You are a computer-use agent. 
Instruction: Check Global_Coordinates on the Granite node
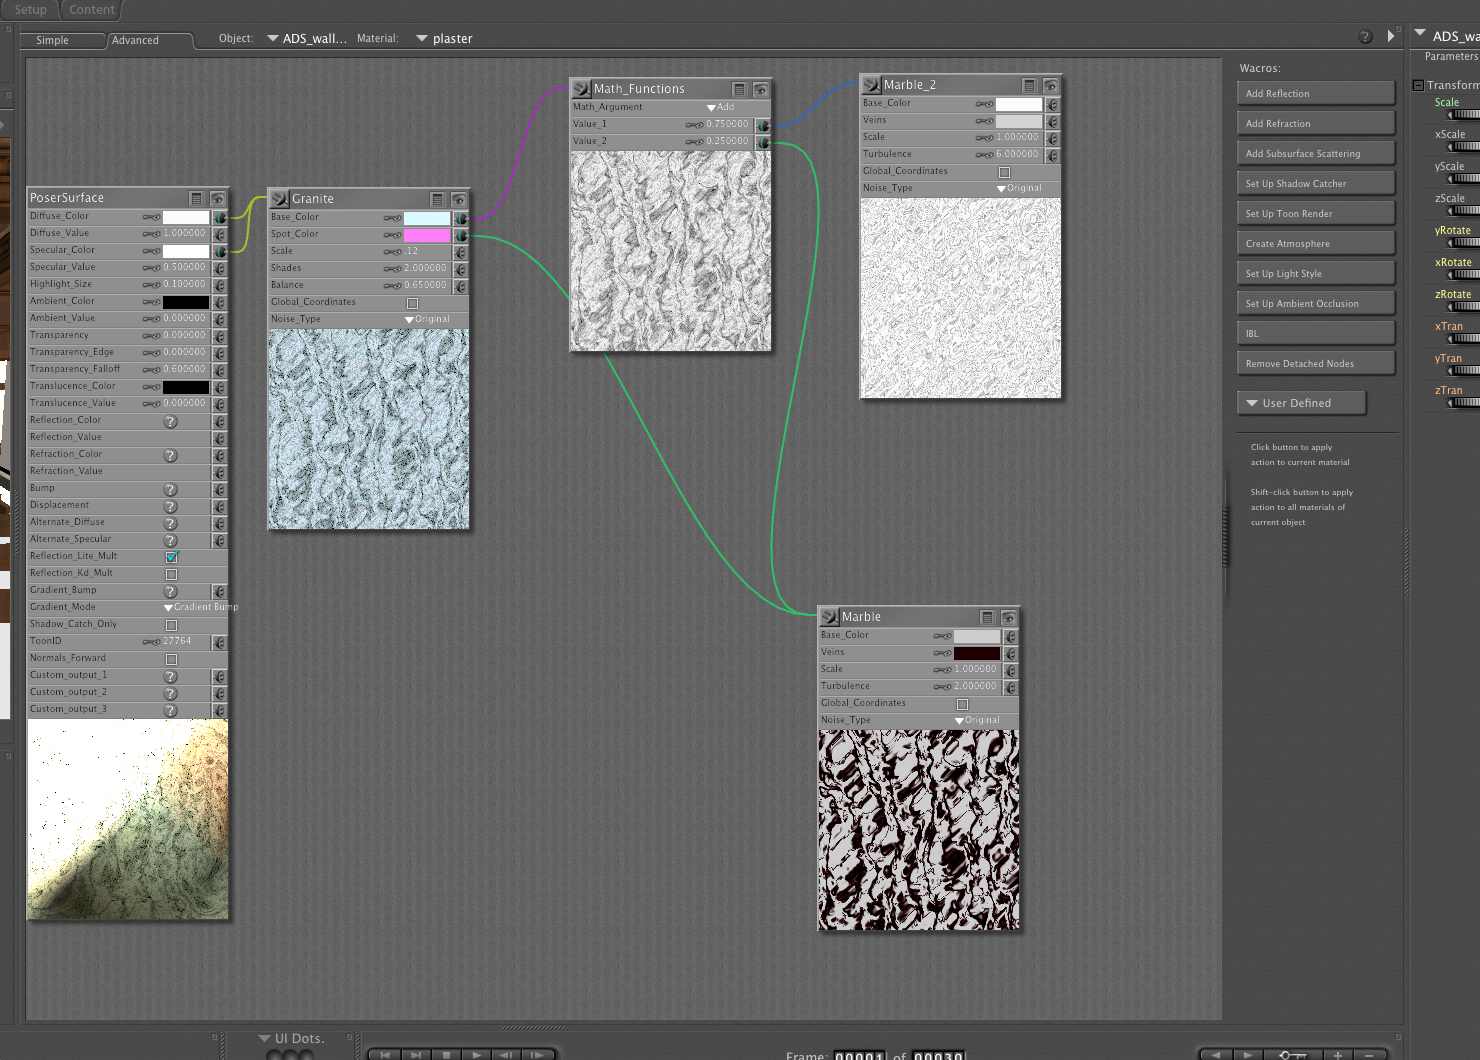412,303
